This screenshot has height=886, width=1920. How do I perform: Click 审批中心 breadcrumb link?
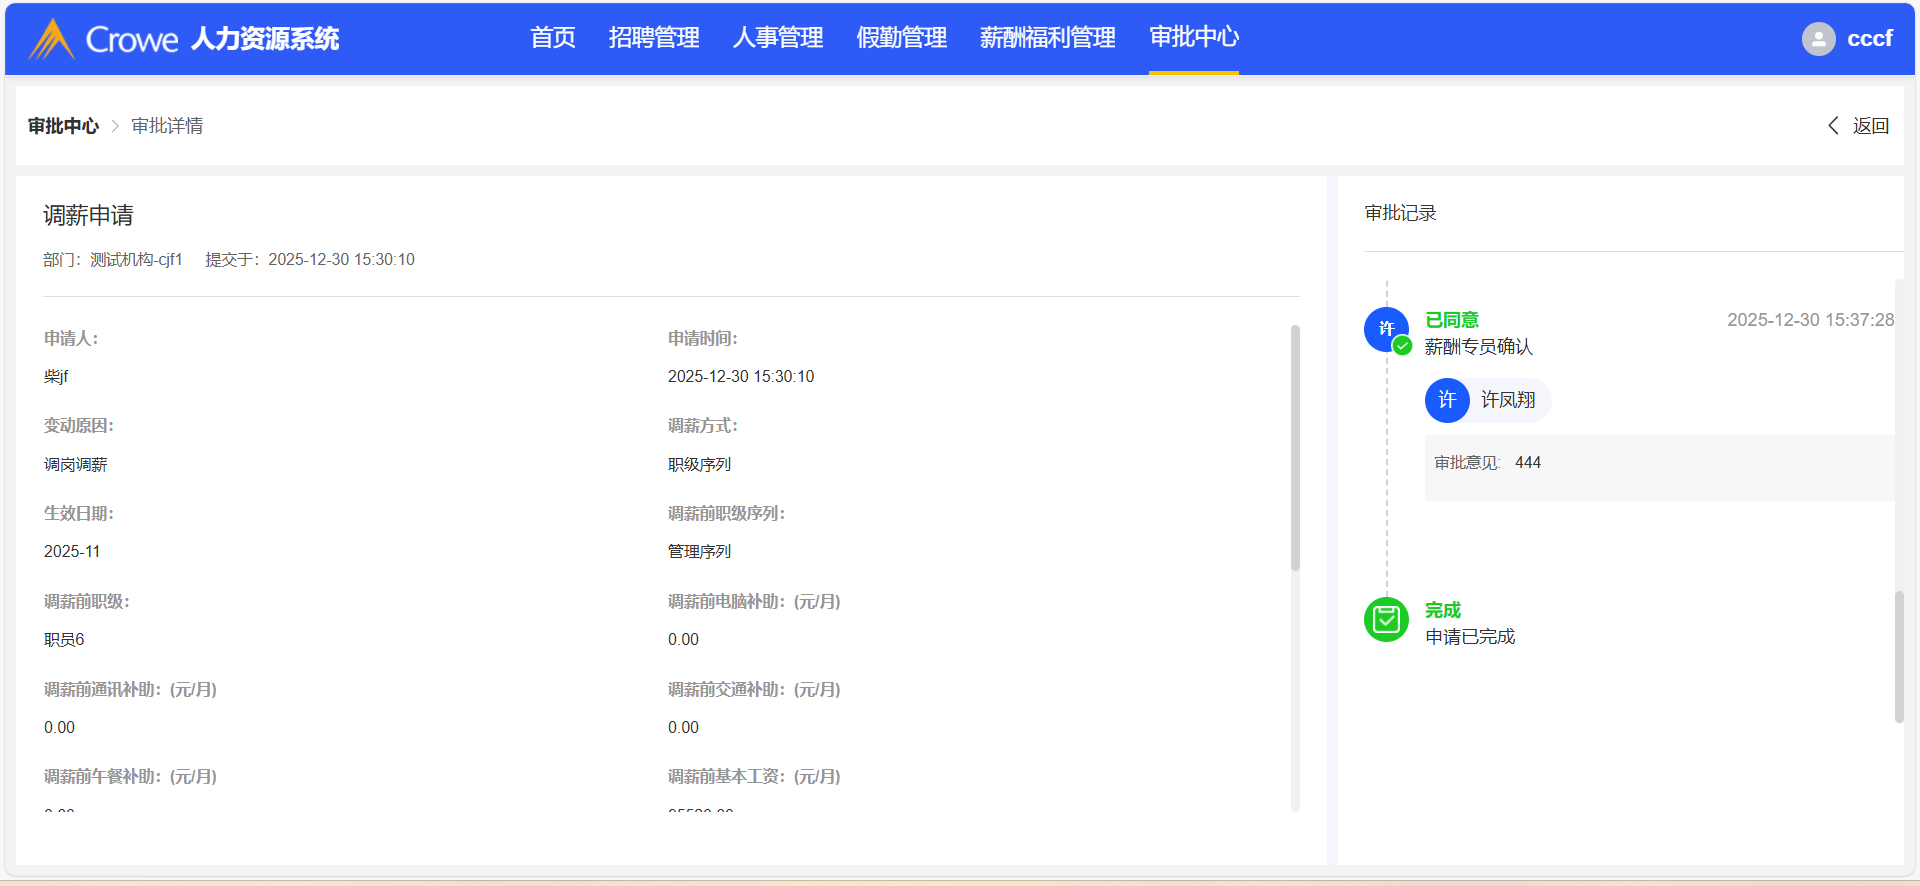[x=63, y=126]
